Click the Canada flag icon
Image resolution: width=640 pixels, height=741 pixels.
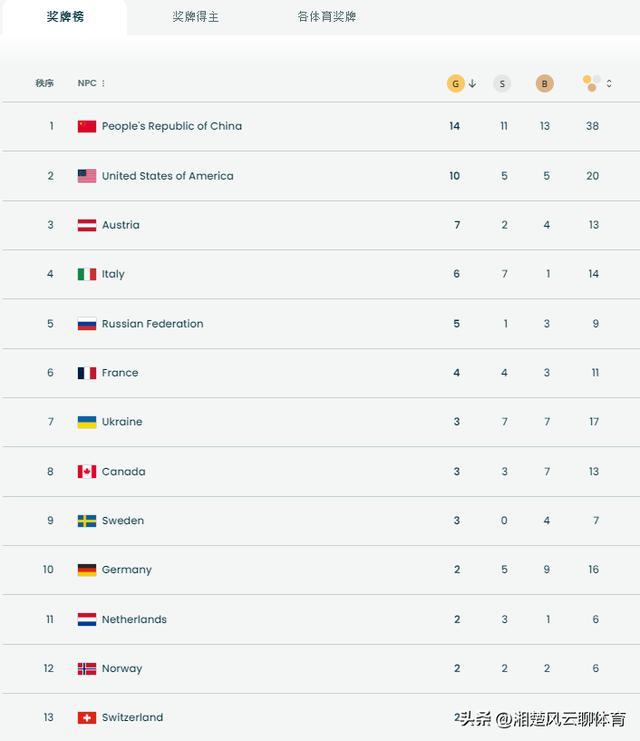[87, 472]
